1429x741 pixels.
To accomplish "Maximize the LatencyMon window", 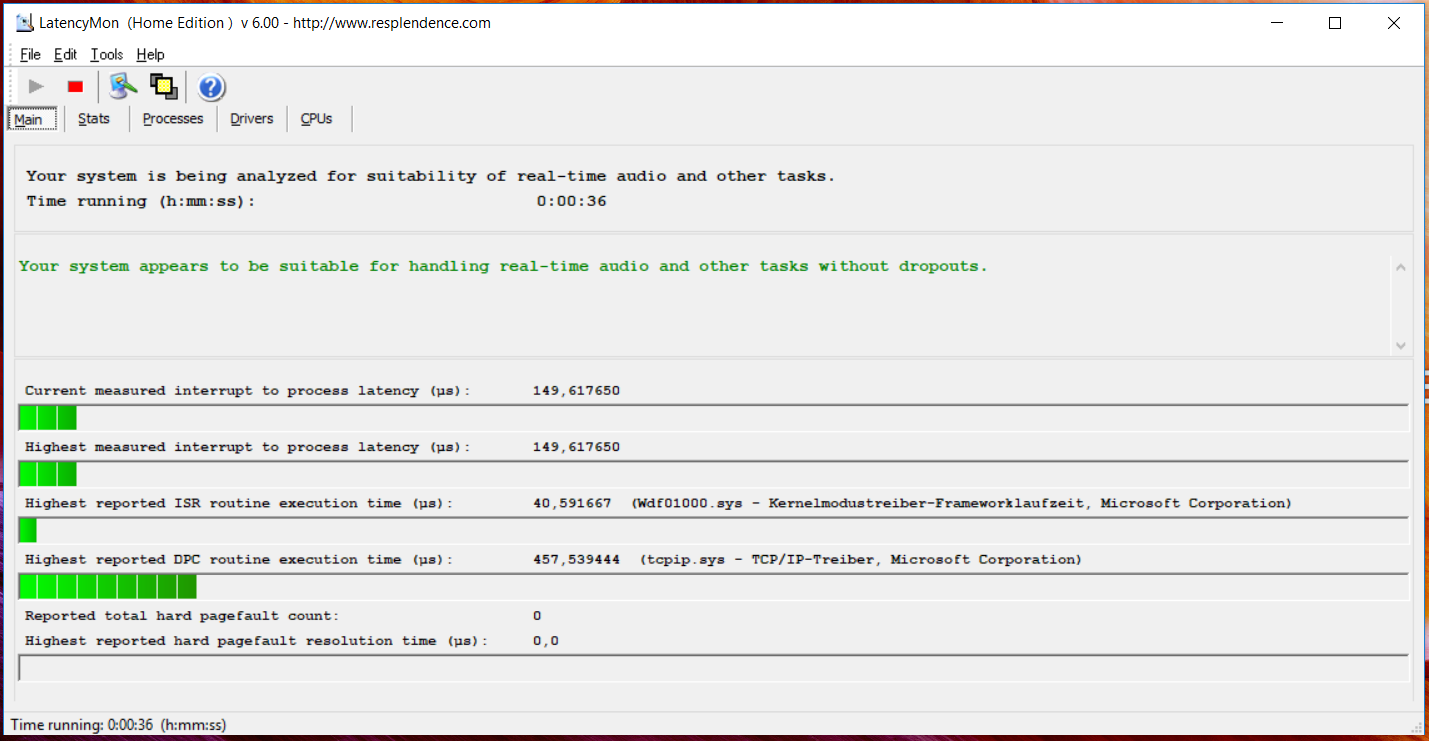I will coord(1334,23).
